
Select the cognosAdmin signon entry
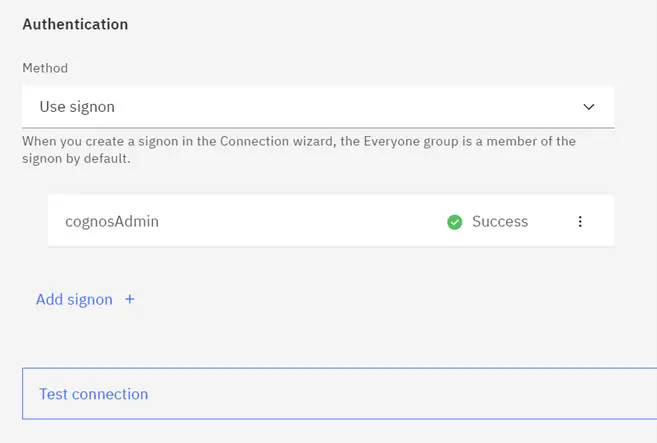coord(331,221)
